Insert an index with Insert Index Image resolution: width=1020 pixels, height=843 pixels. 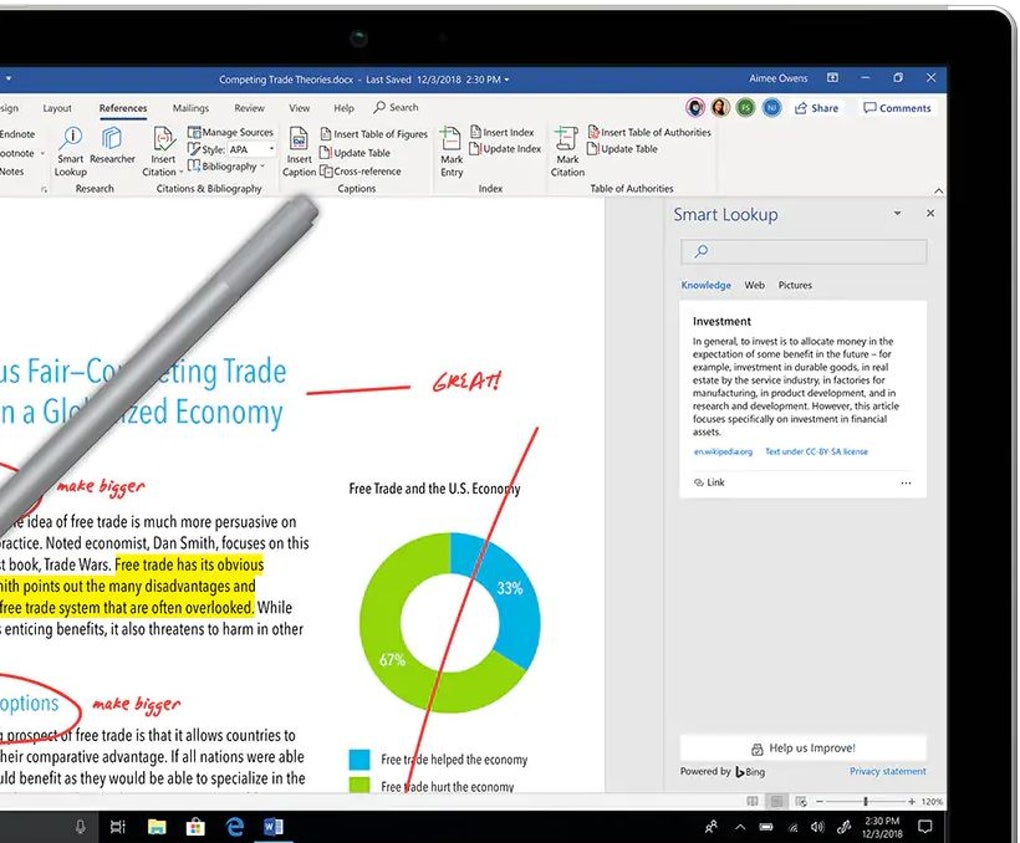506,131
